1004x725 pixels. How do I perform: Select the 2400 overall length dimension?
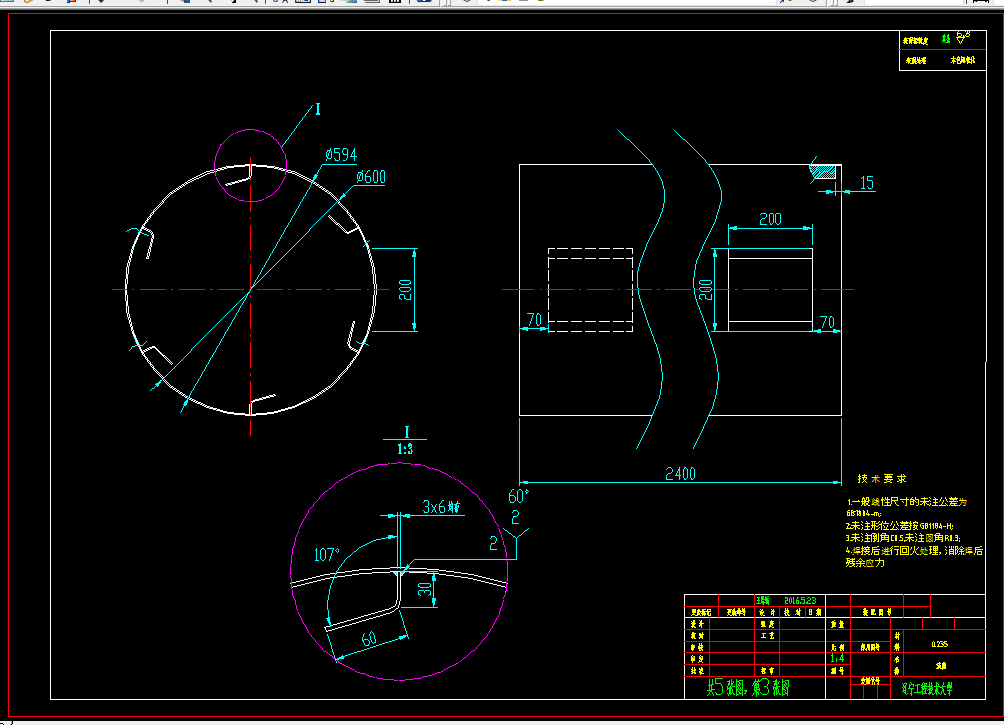coord(680,474)
